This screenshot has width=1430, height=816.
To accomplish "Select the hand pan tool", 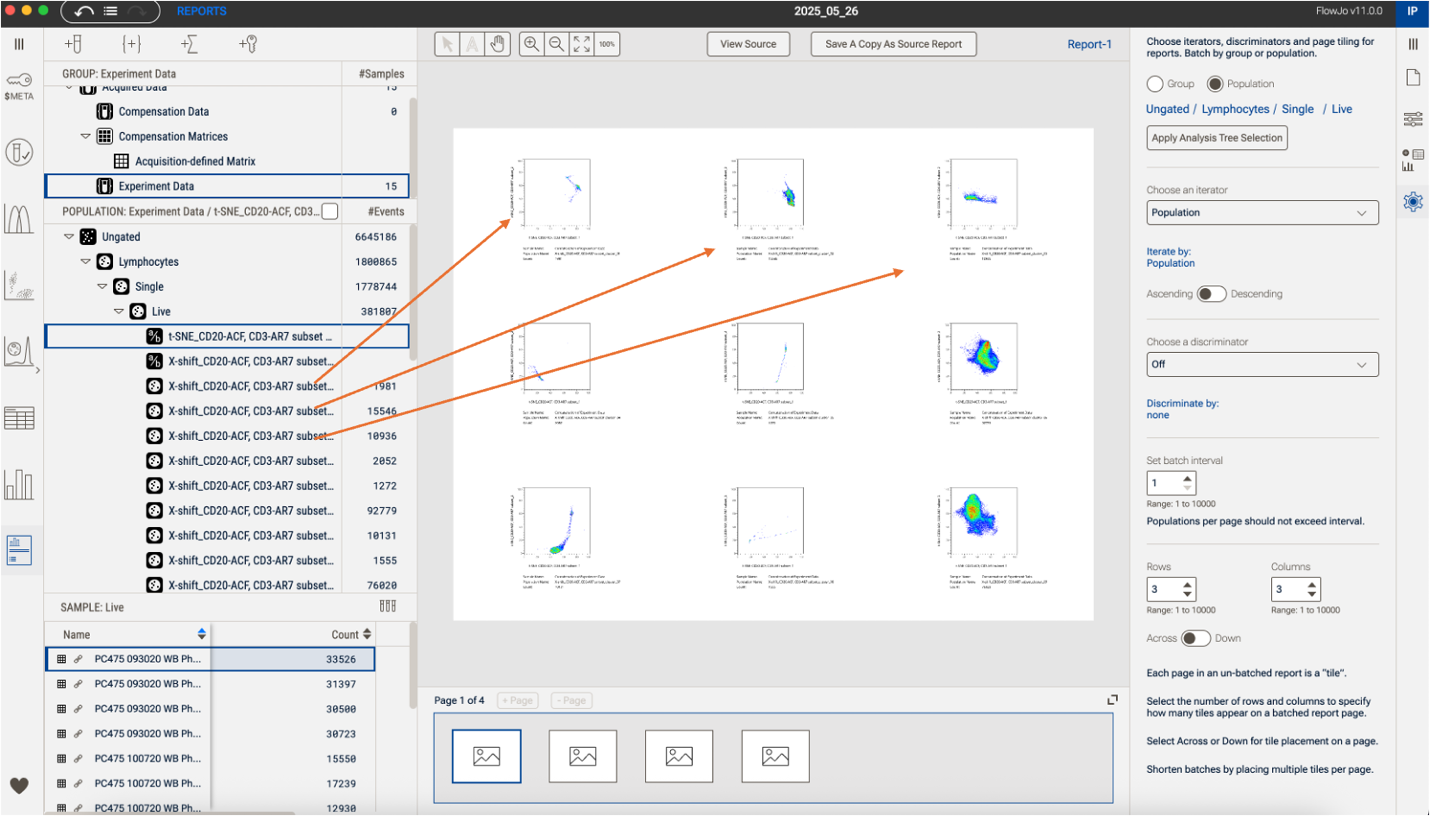I will click(x=497, y=44).
